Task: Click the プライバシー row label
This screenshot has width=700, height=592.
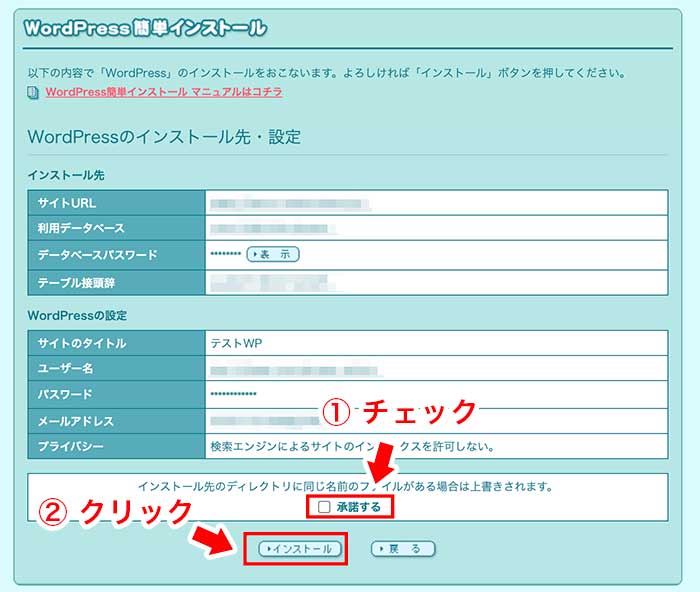Action: [x=71, y=446]
